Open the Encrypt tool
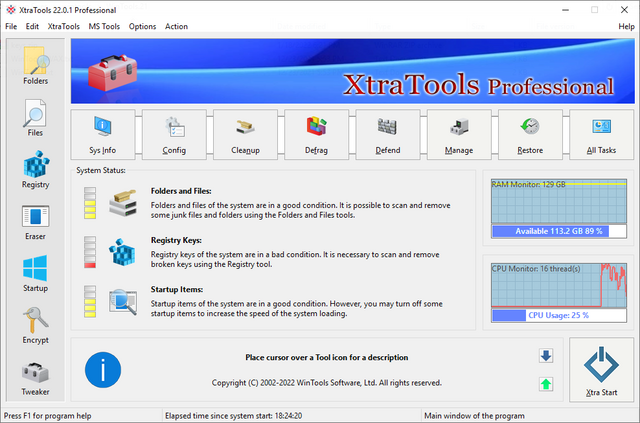640x423 pixels. click(x=35, y=325)
